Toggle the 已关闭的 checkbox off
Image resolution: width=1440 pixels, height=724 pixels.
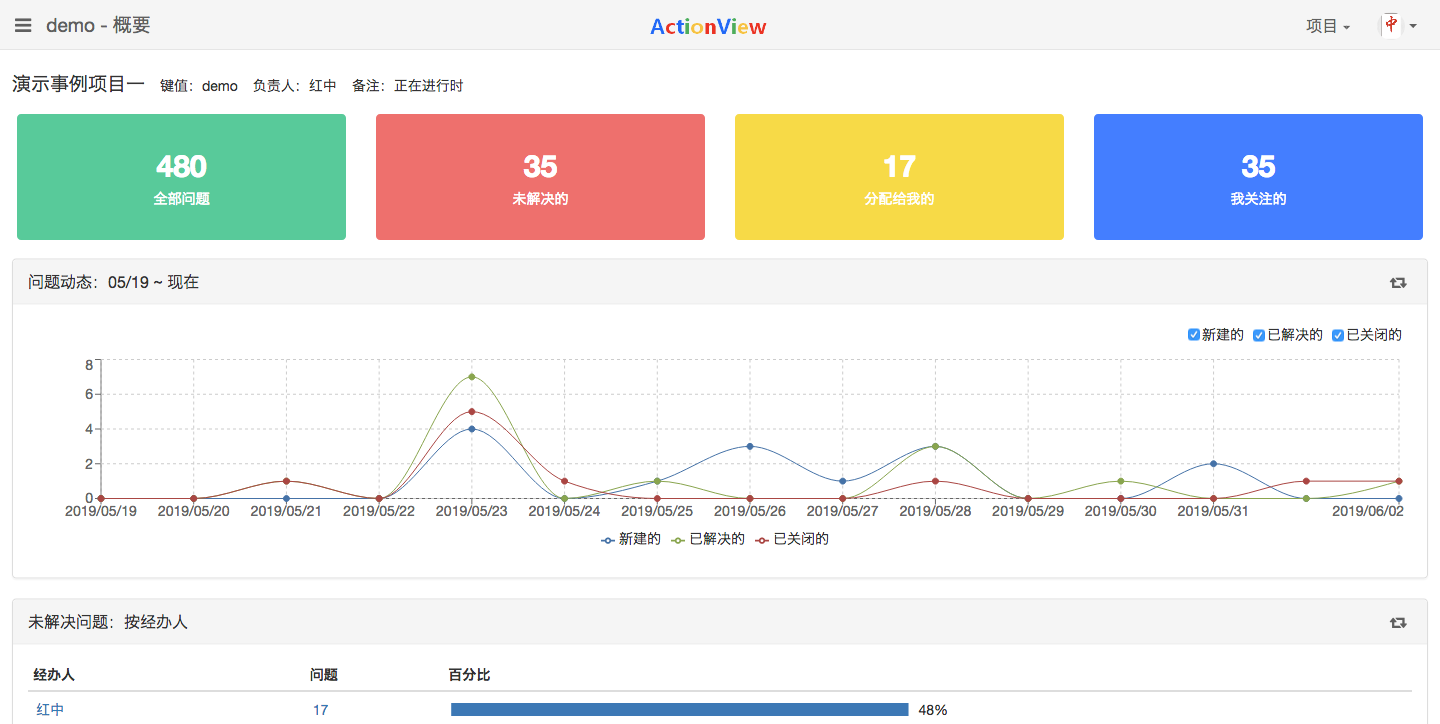(x=1337, y=334)
